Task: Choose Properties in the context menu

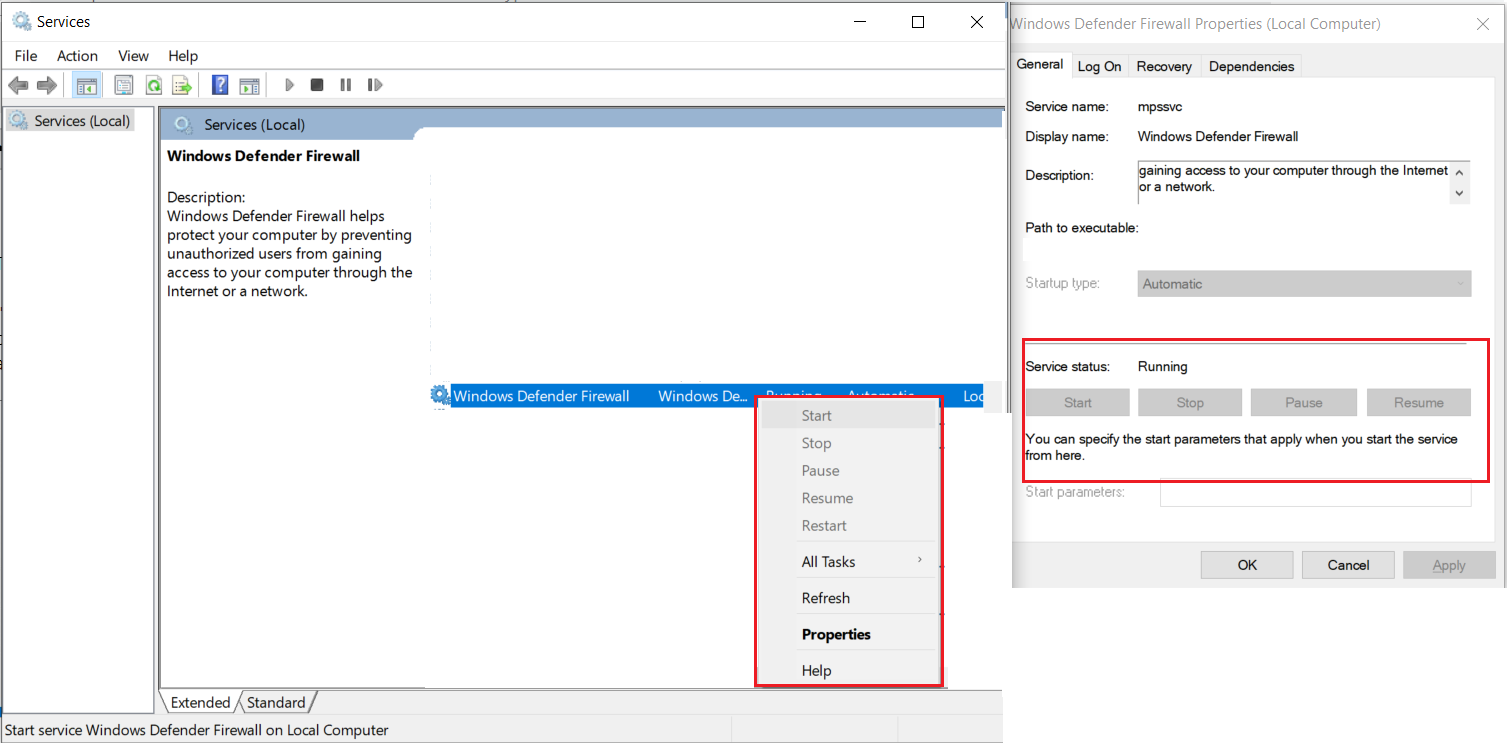Action: click(x=848, y=635)
